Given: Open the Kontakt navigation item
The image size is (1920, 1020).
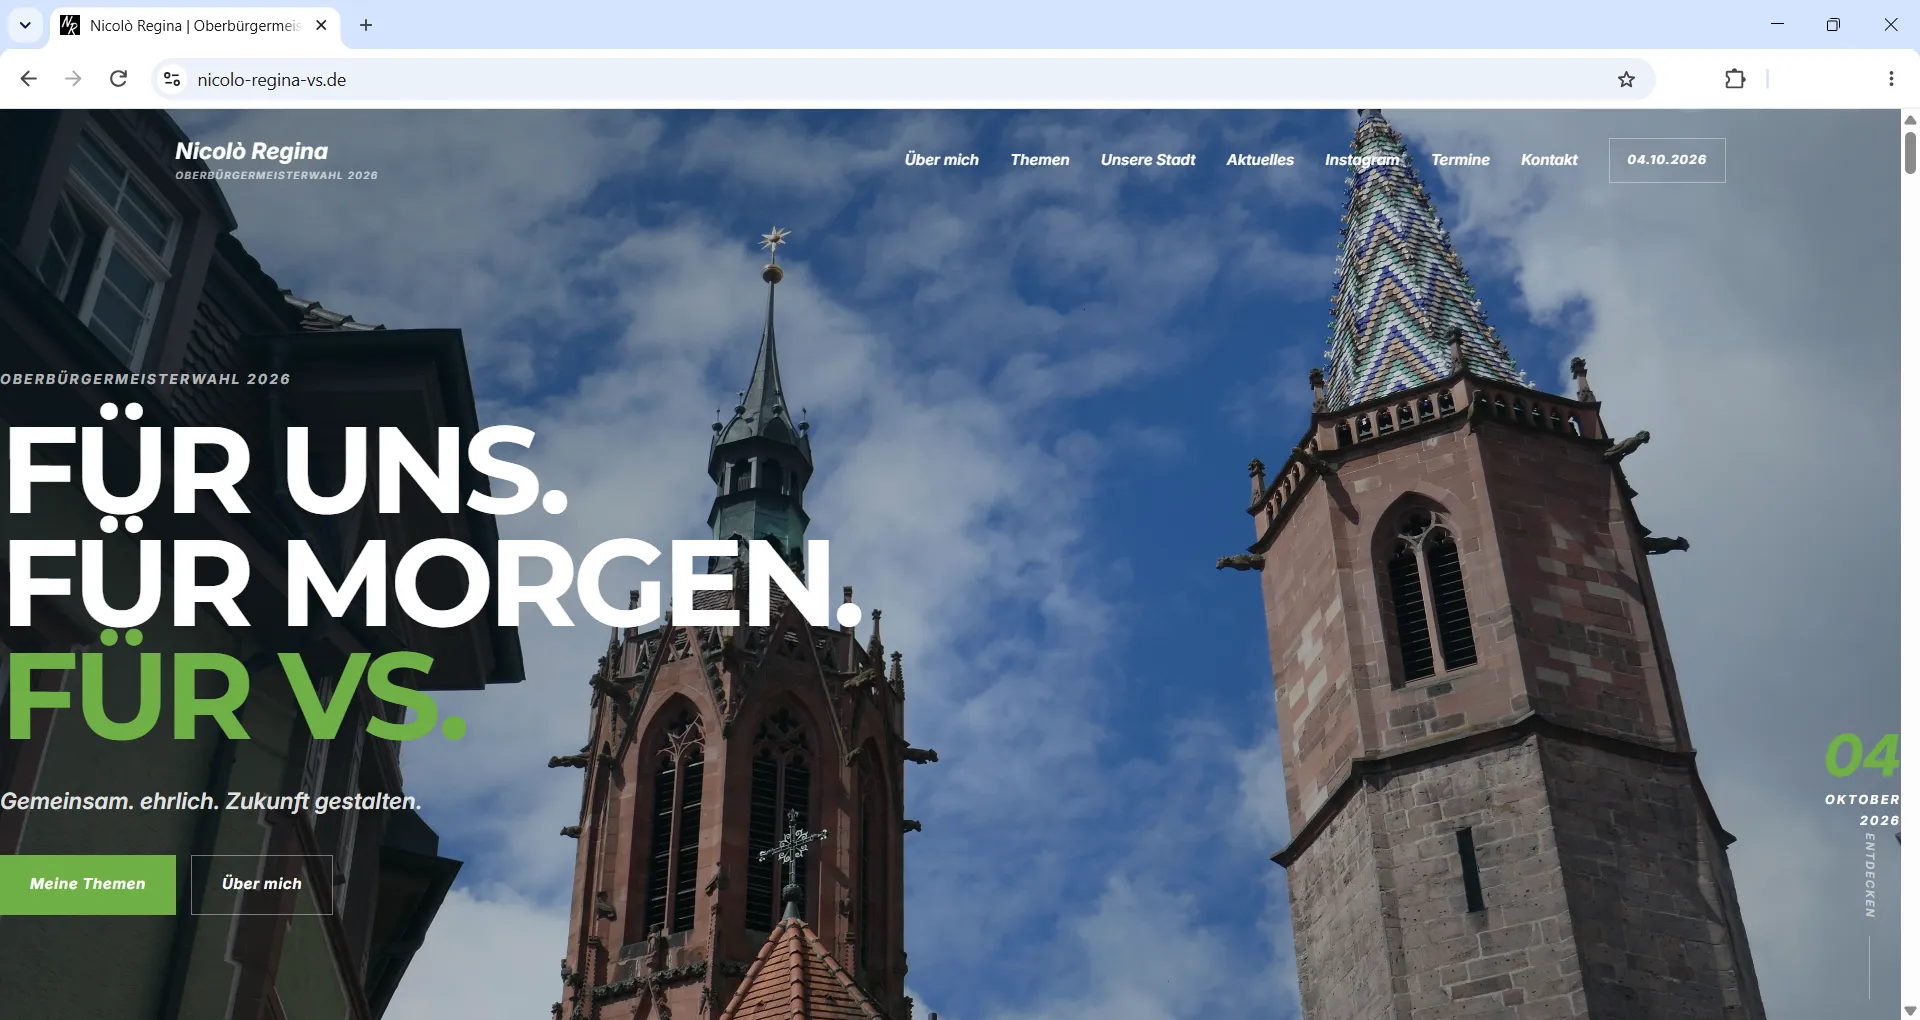Looking at the screenshot, I should (1549, 160).
